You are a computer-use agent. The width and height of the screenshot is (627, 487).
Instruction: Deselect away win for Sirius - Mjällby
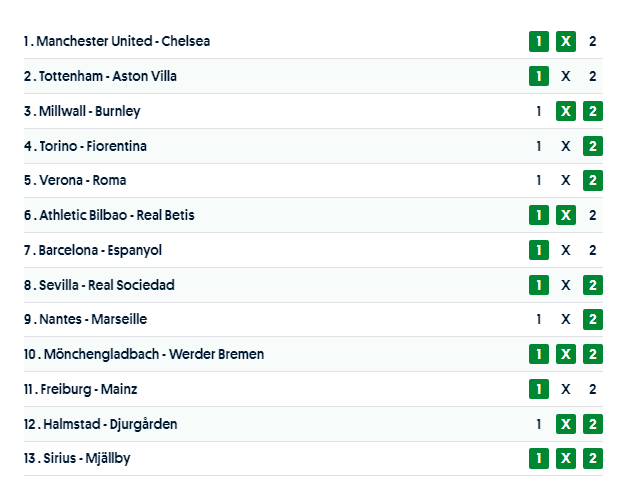(x=593, y=459)
